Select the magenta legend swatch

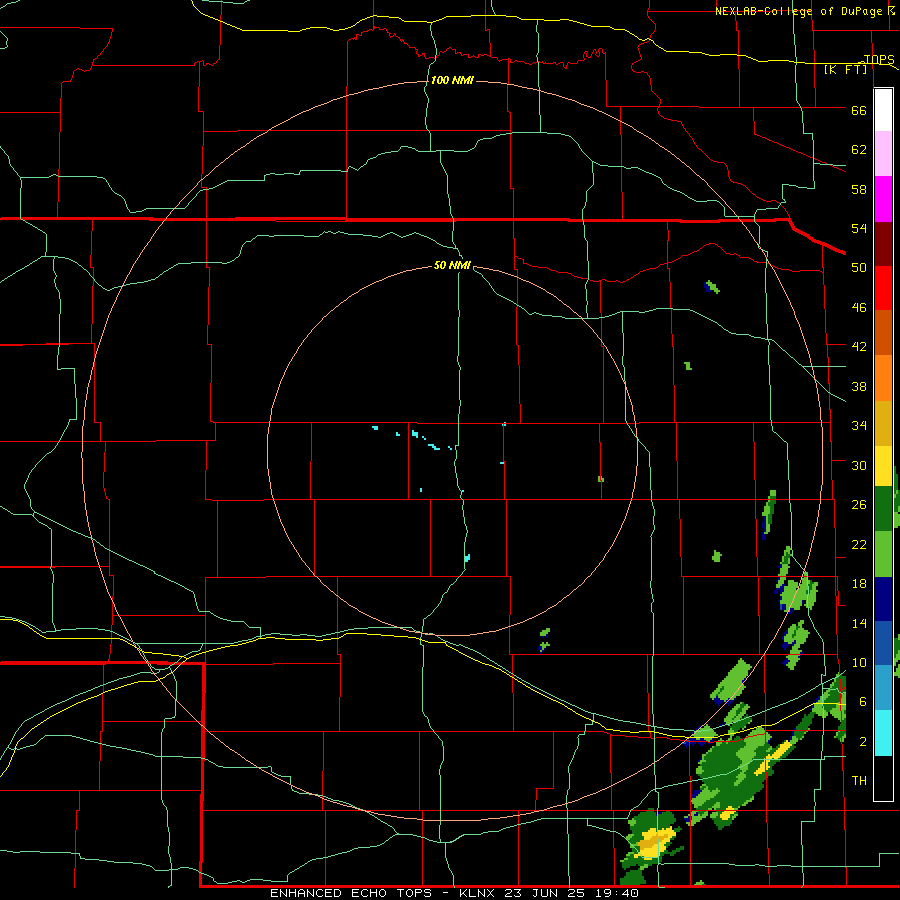tap(883, 199)
